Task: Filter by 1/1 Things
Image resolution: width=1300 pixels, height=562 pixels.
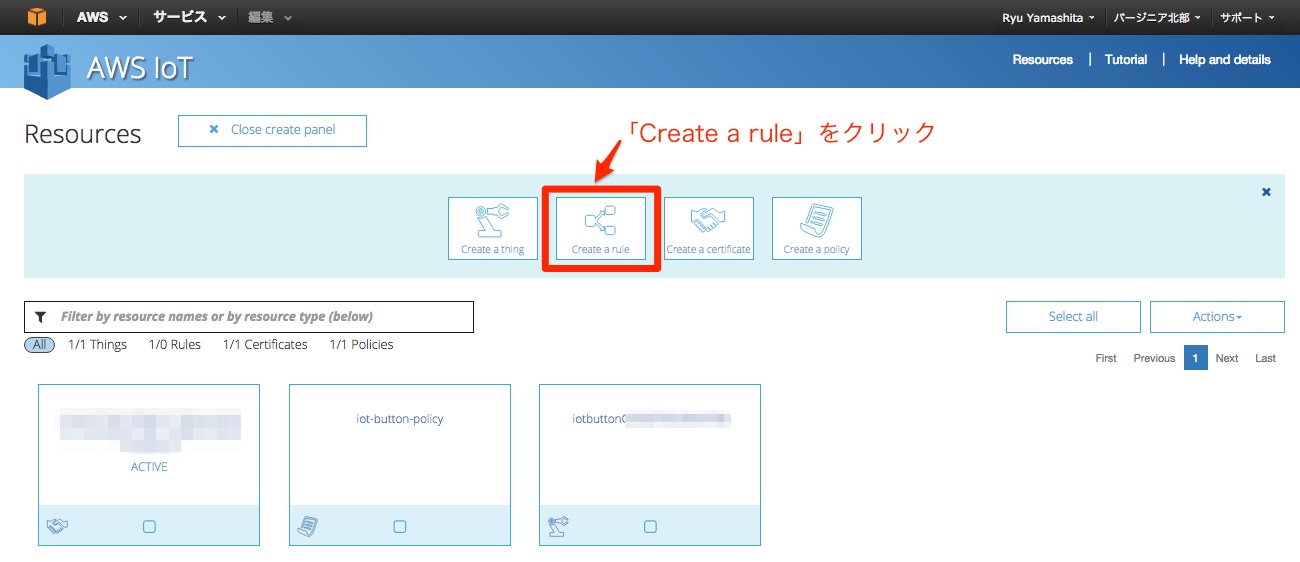Action: 97,345
